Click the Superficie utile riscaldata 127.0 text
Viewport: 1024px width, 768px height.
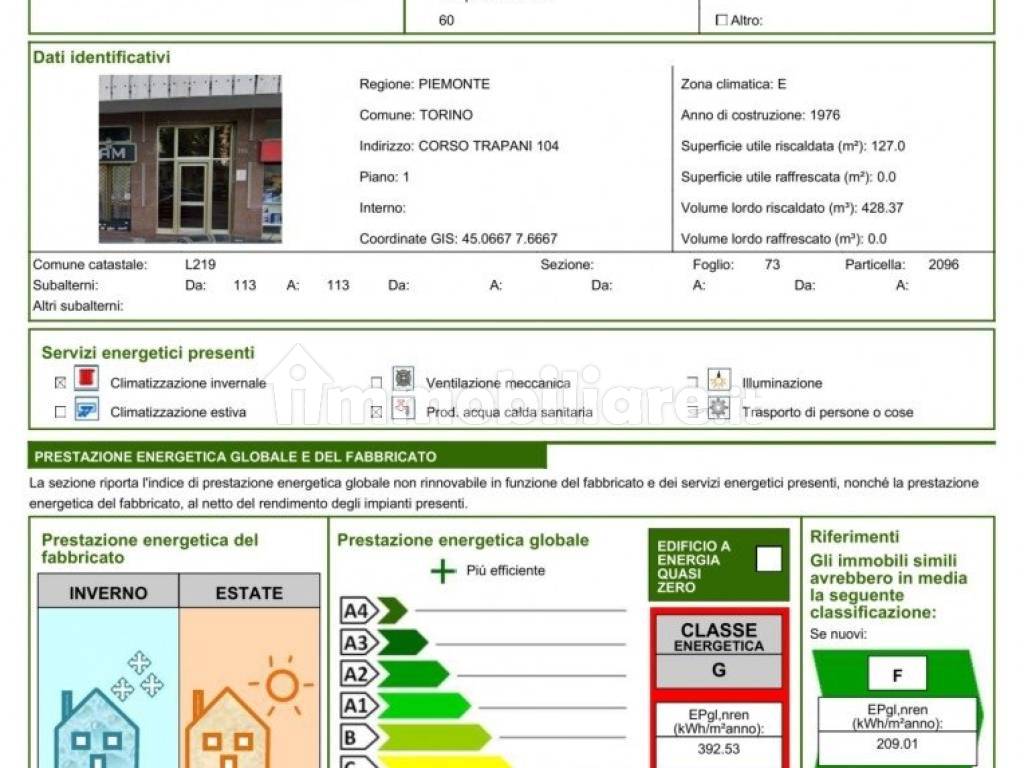793,146
